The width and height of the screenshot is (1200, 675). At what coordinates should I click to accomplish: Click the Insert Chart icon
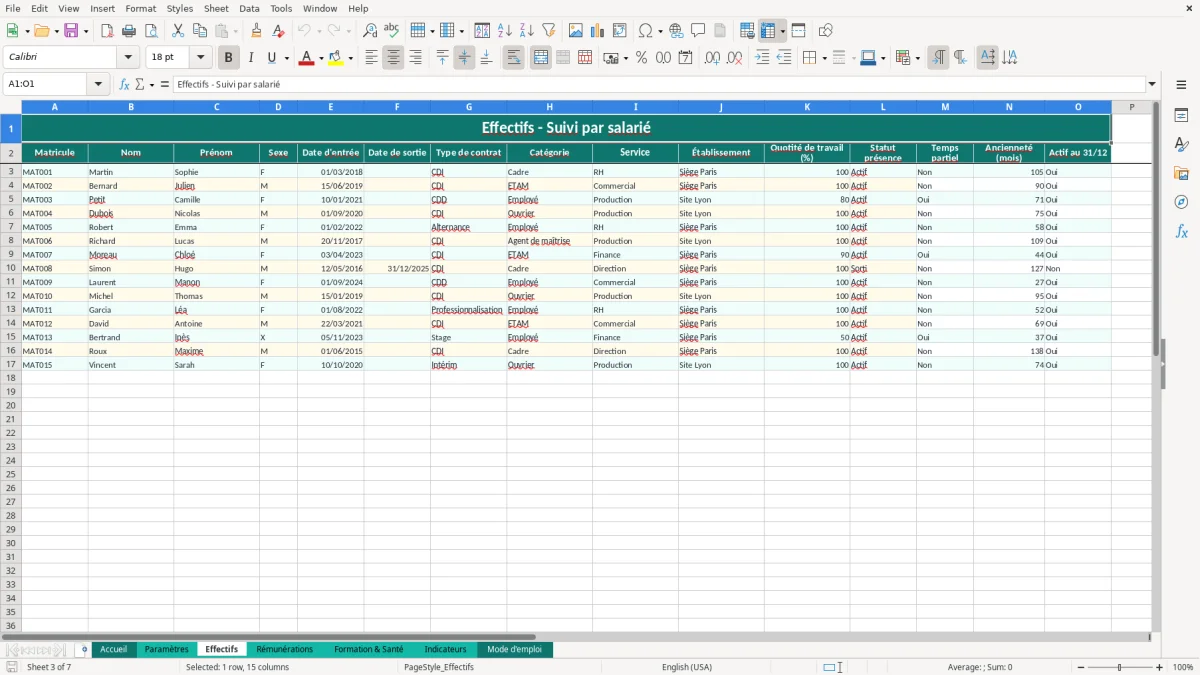pyautogui.click(x=598, y=31)
